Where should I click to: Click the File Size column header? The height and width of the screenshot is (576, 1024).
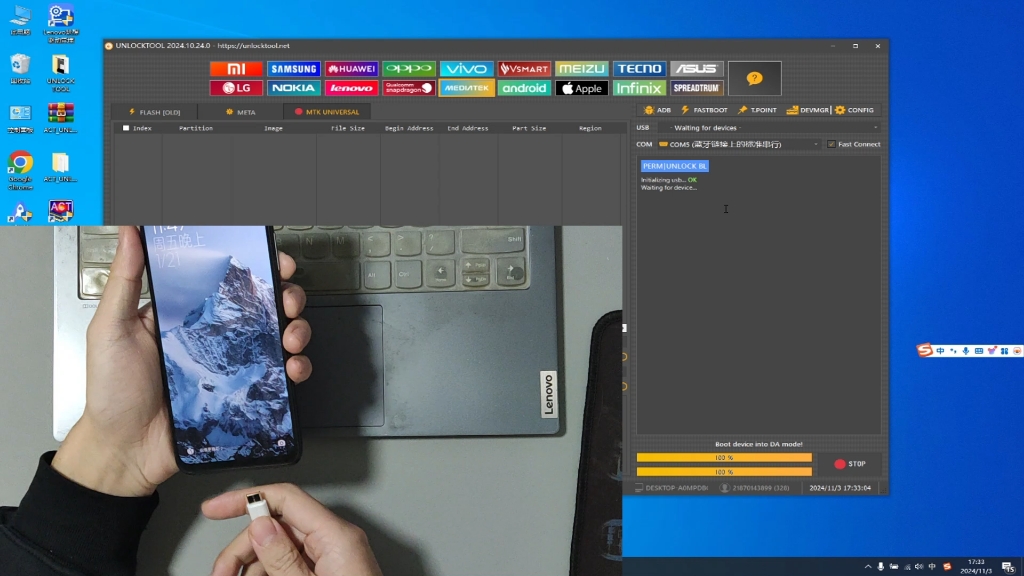(347, 128)
